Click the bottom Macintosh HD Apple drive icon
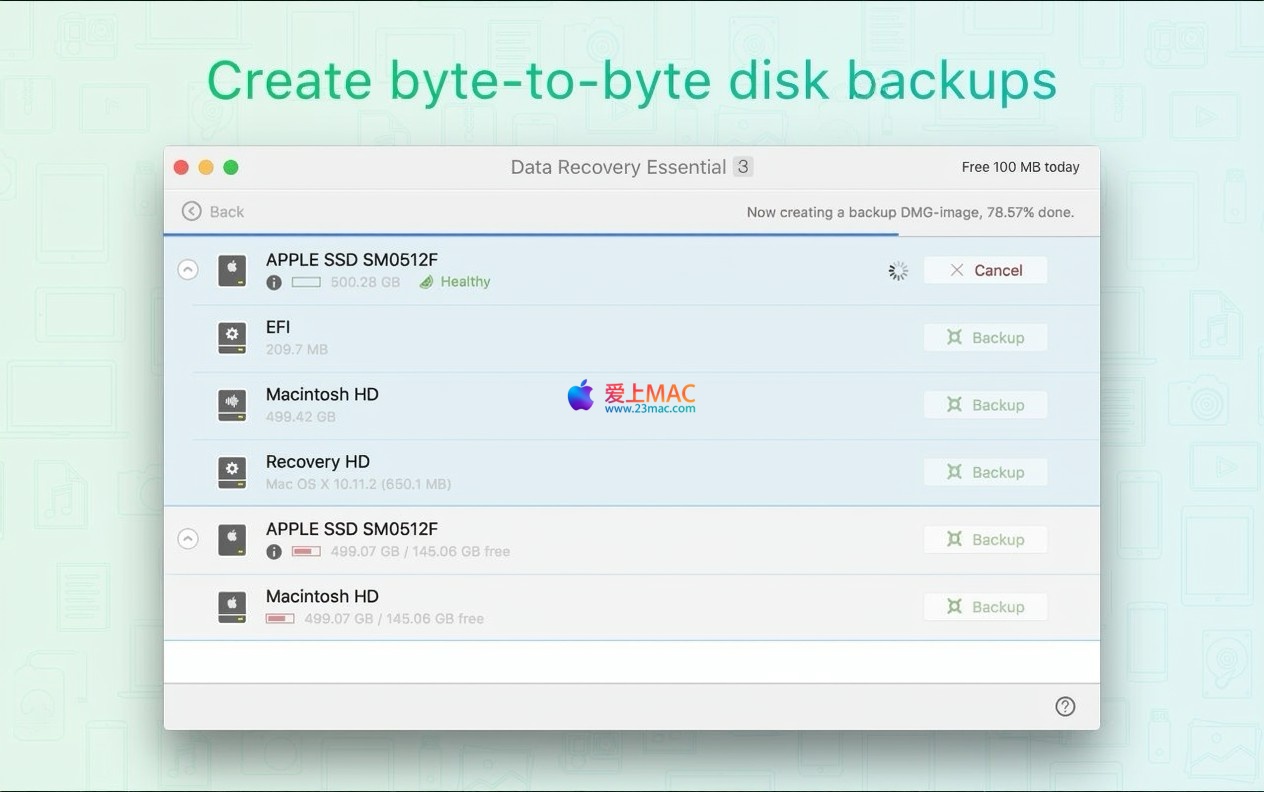This screenshot has height=792, width=1264. (x=232, y=607)
